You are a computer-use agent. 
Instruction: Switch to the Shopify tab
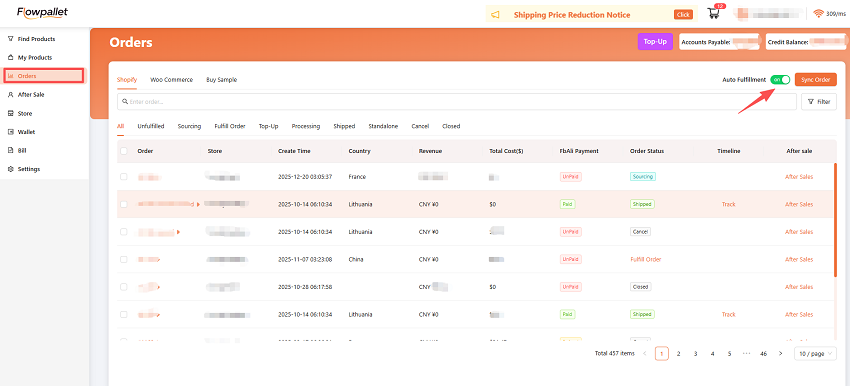tap(127, 80)
